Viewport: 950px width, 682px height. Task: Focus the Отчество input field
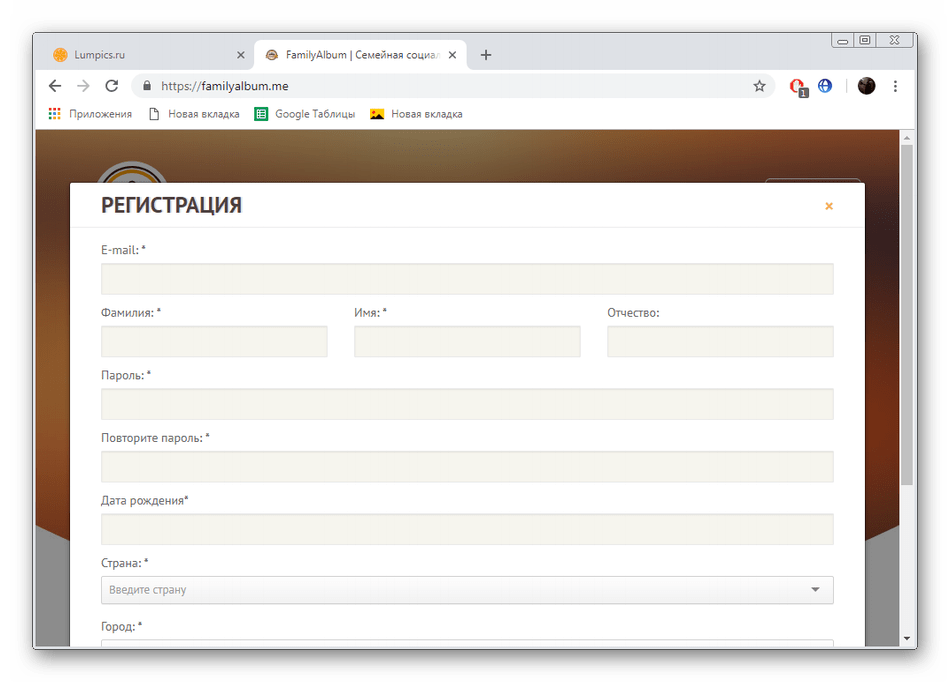[x=720, y=342]
